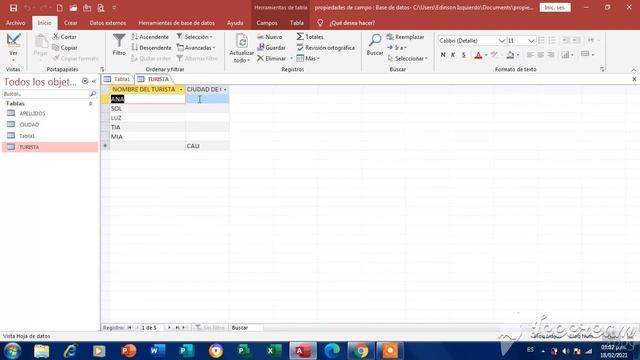Click the Cortar scissors button
Image resolution: width=640 pixels, height=360 pixels.
64,37
